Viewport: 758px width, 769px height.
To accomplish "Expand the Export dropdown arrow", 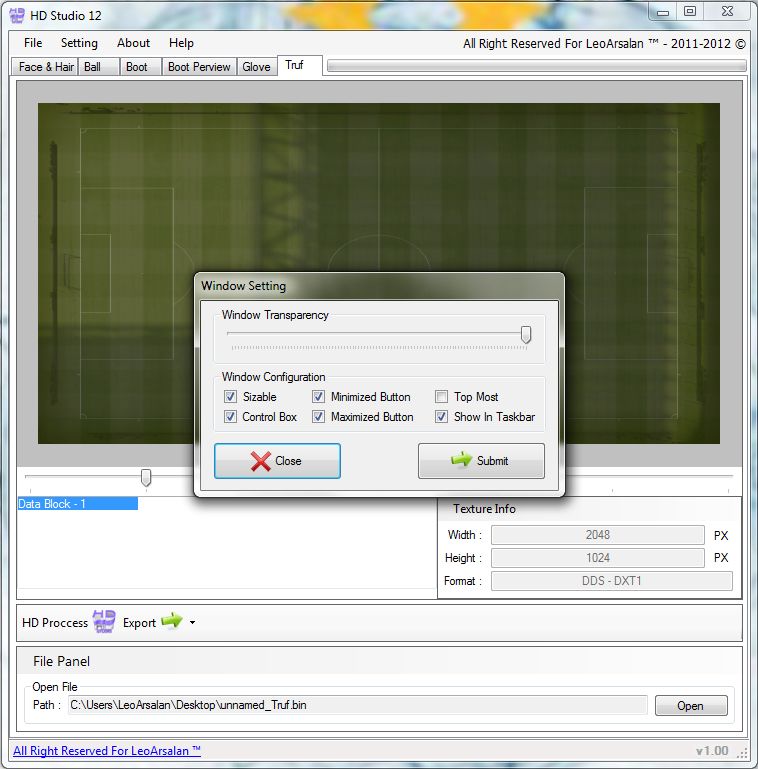I will pyautogui.click(x=192, y=623).
